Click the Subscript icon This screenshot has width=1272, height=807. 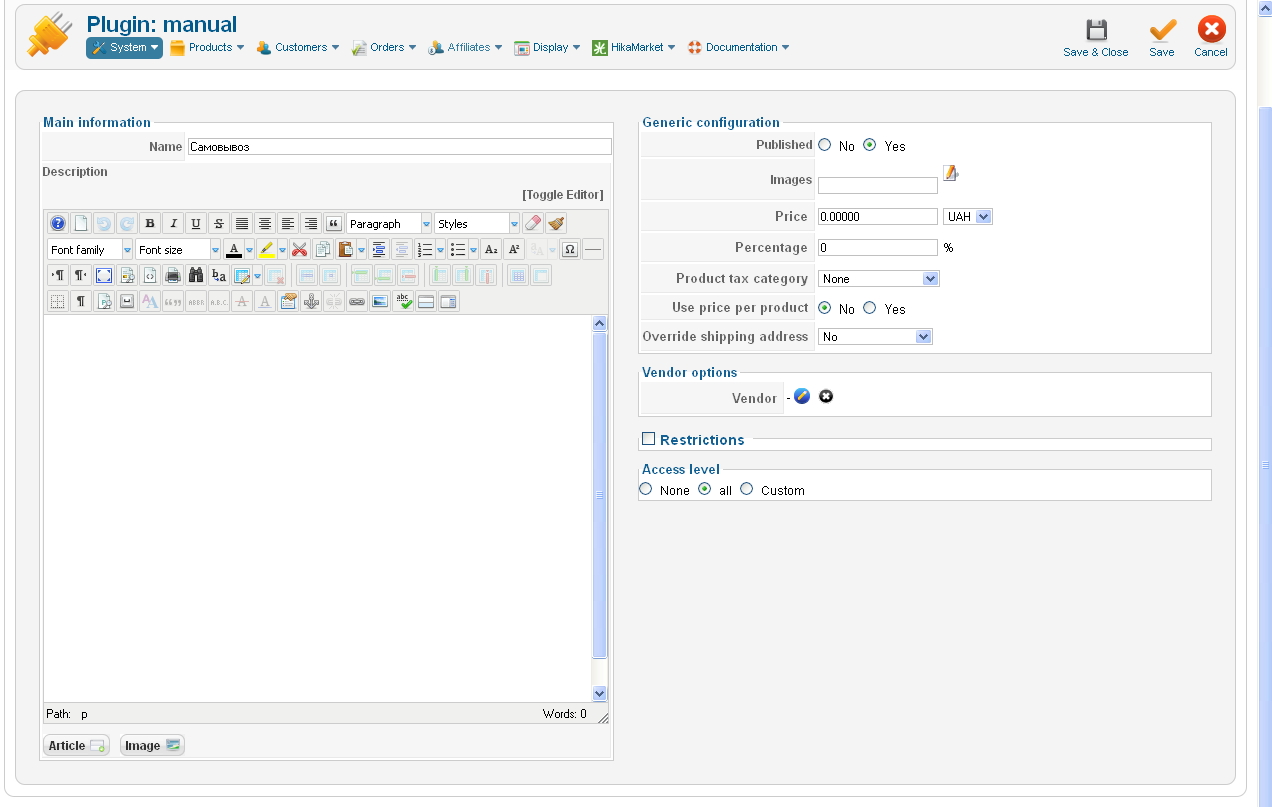[491, 249]
